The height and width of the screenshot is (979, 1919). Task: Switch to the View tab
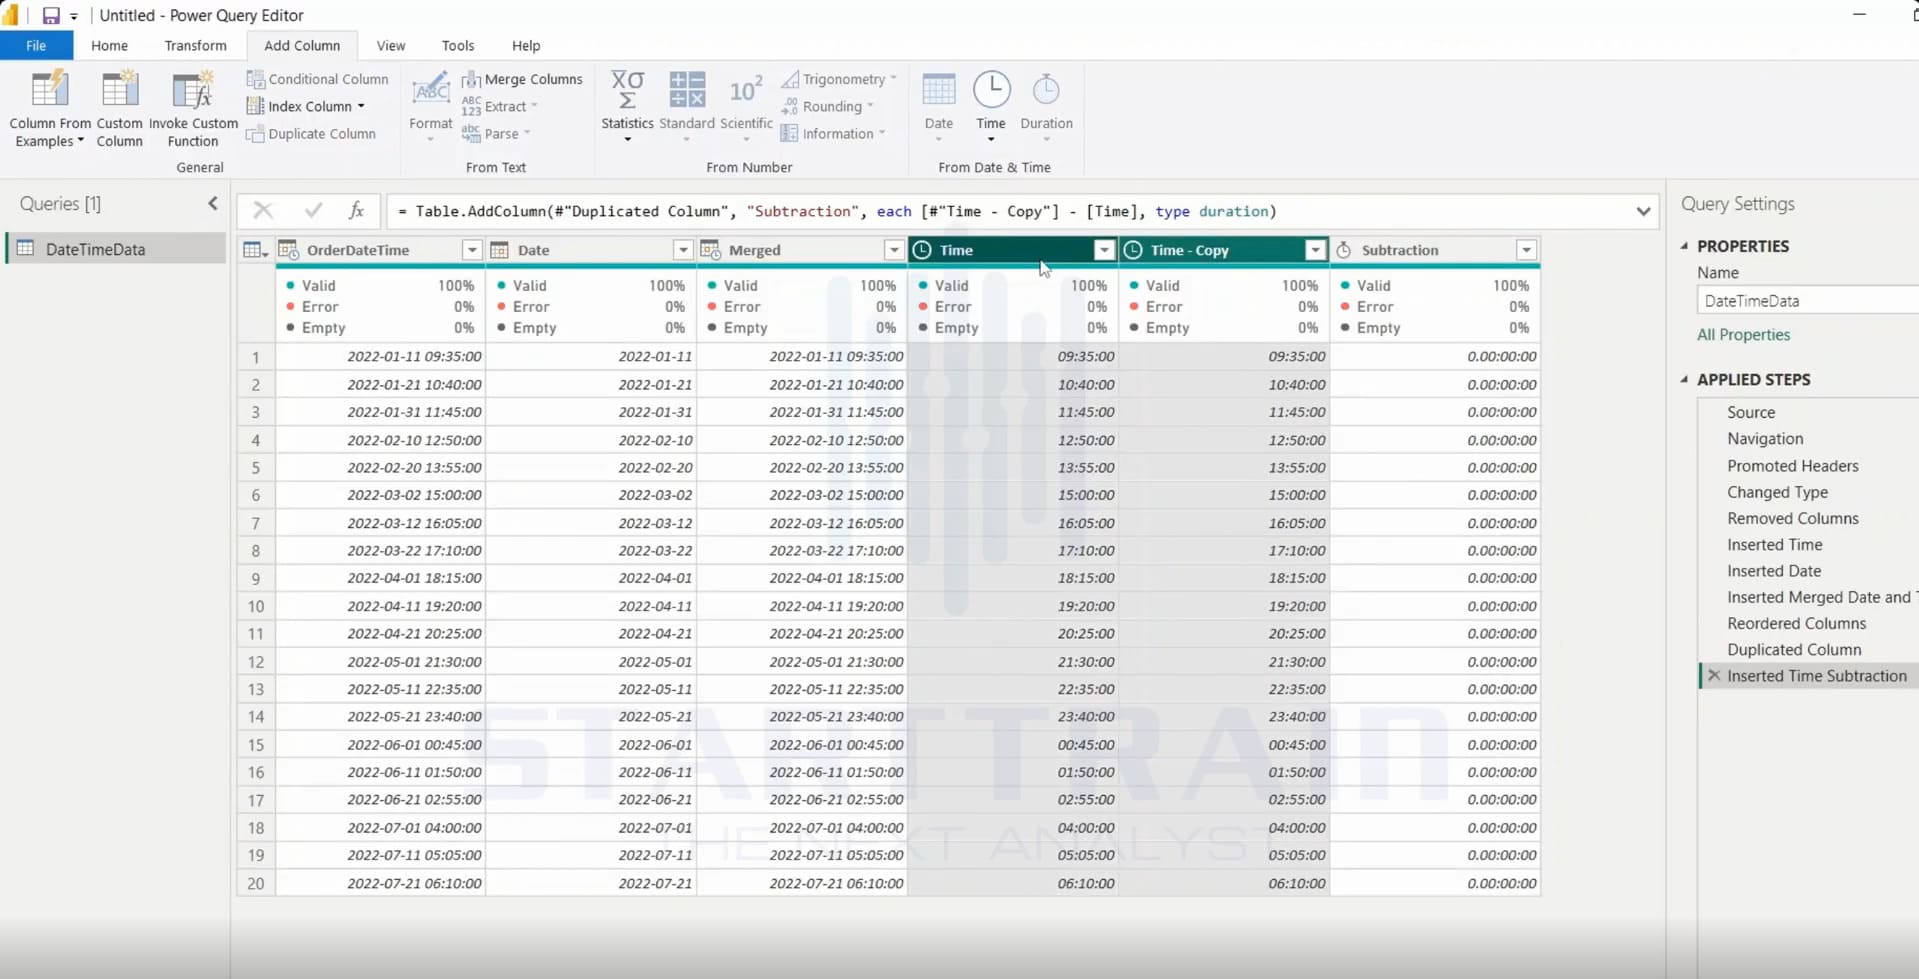click(391, 45)
